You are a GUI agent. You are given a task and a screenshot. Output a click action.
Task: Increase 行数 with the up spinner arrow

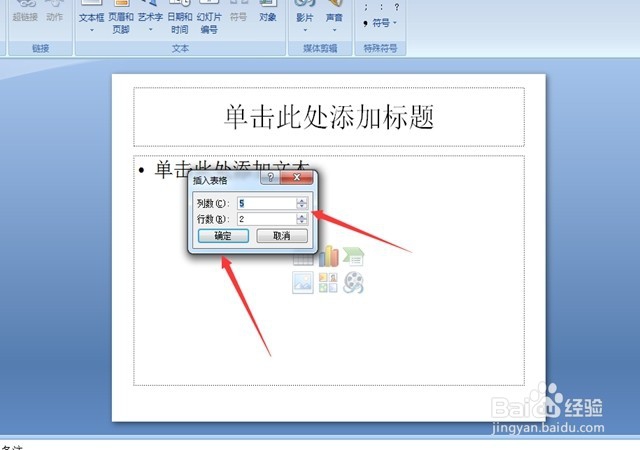point(302,216)
